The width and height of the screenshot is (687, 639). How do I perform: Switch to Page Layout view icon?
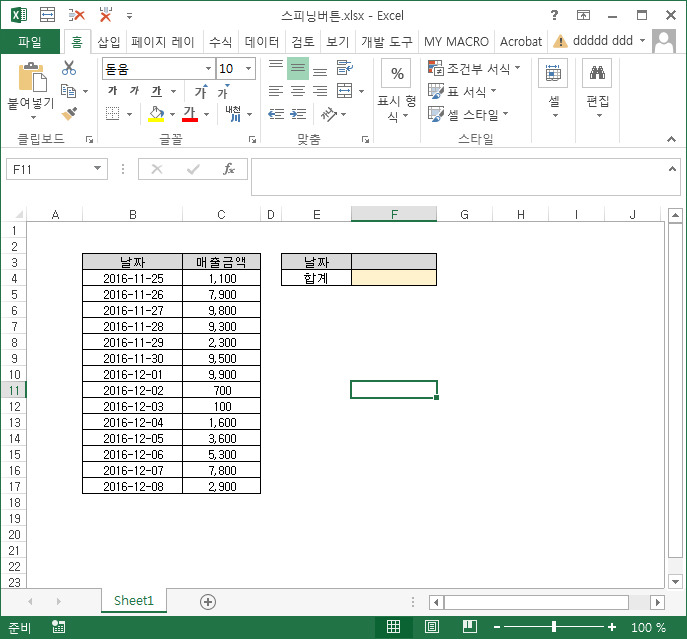(432, 627)
